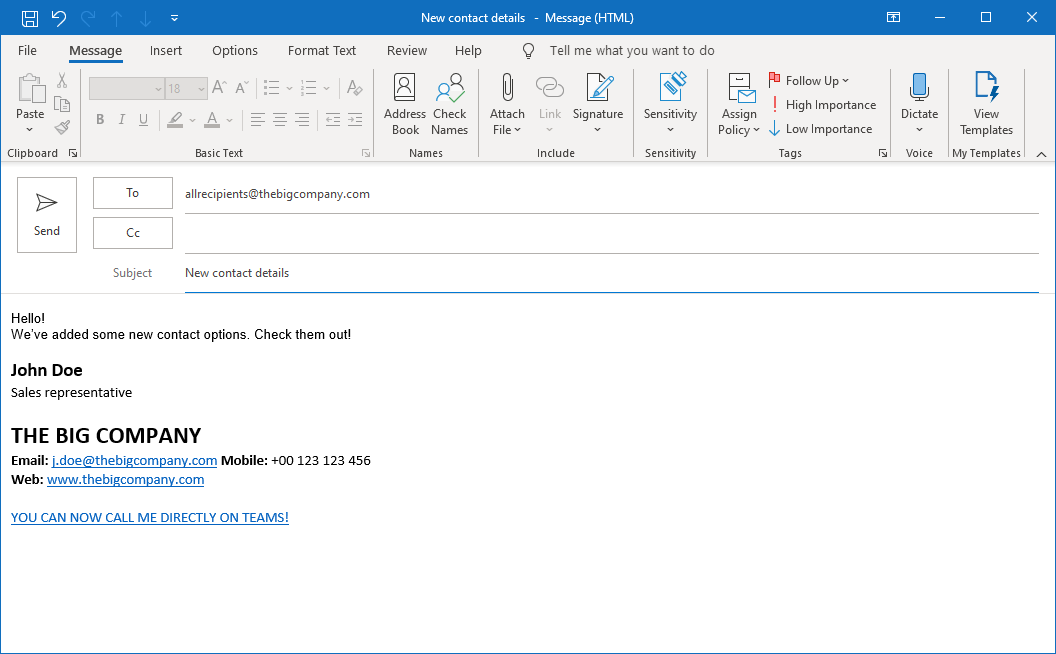1056x654 pixels.
Task: Click the Save icon in title bar
Action: click(30, 18)
